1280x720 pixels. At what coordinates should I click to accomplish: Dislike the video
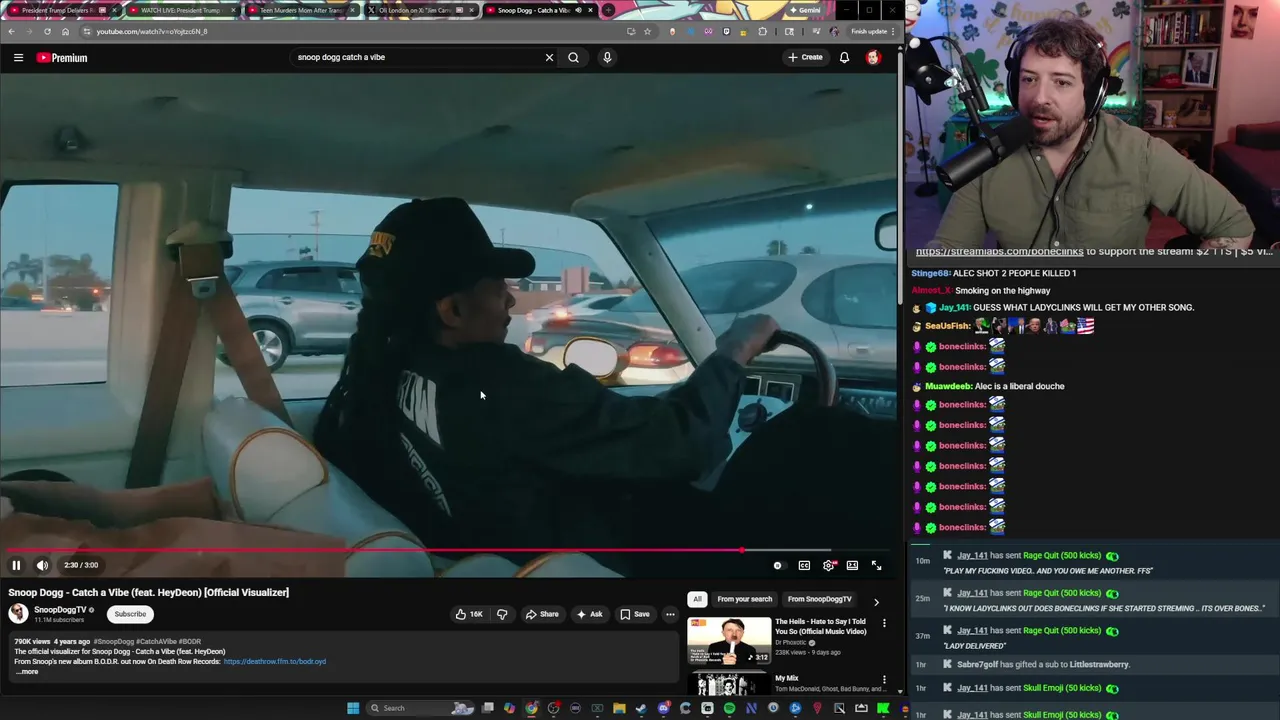[x=502, y=614]
